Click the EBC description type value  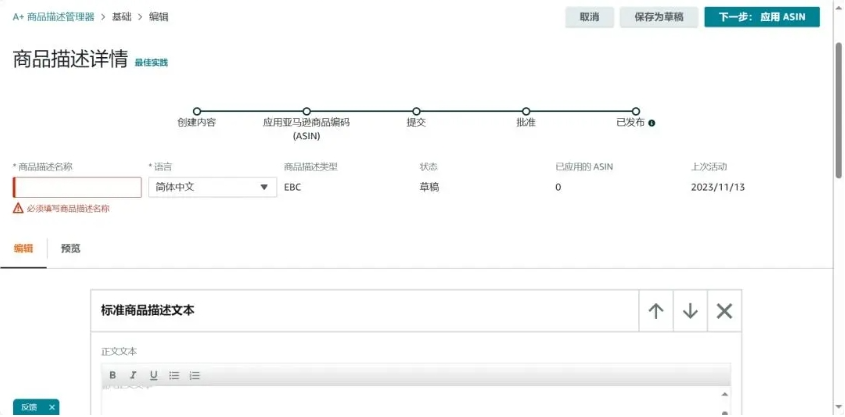point(292,187)
